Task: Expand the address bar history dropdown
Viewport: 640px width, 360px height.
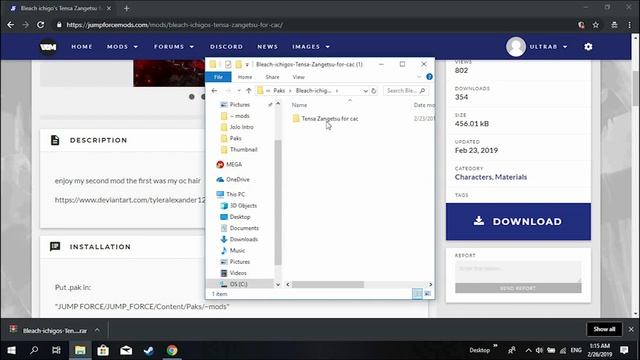Action: [x=365, y=91]
